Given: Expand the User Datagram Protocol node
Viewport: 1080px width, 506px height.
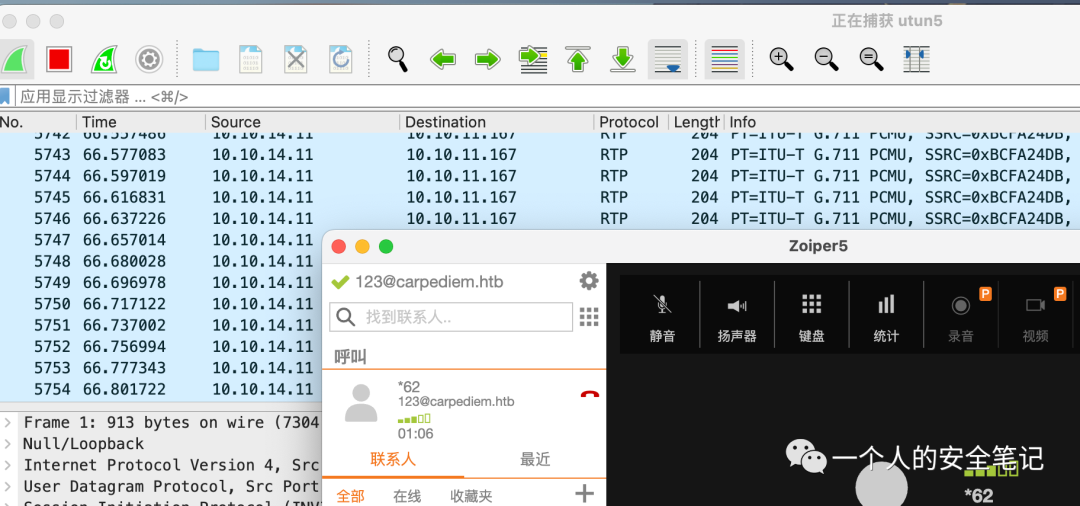Looking at the screenshot, I should (8, 486).
